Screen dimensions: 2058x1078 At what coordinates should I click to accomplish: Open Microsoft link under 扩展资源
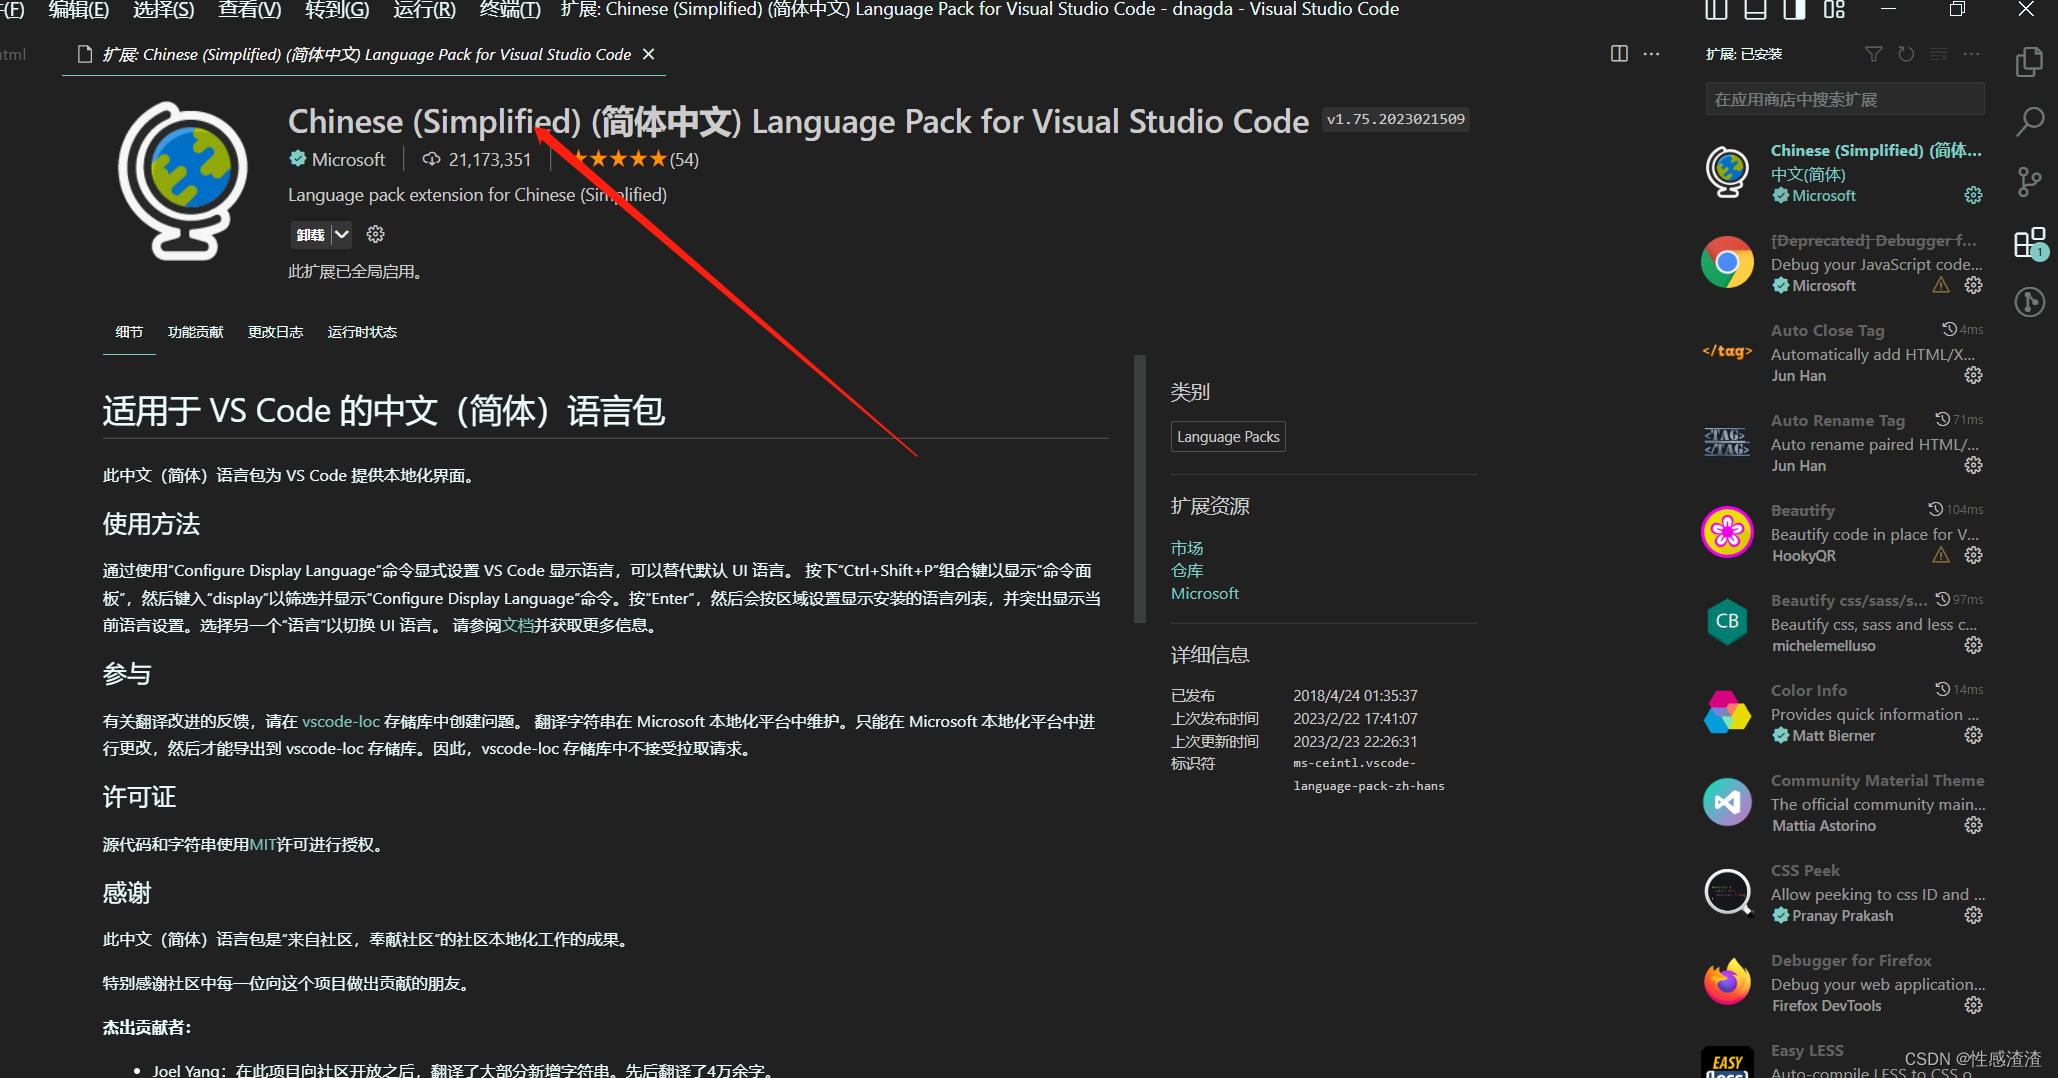click(x=1205, y=593)
